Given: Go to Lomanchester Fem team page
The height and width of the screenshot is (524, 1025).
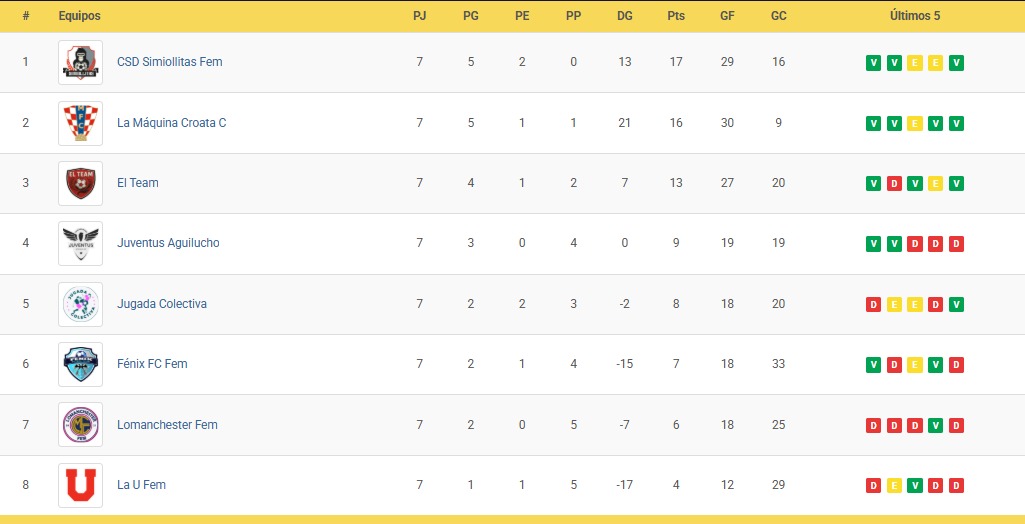Looking at the screenshot, I should (167, 425).
